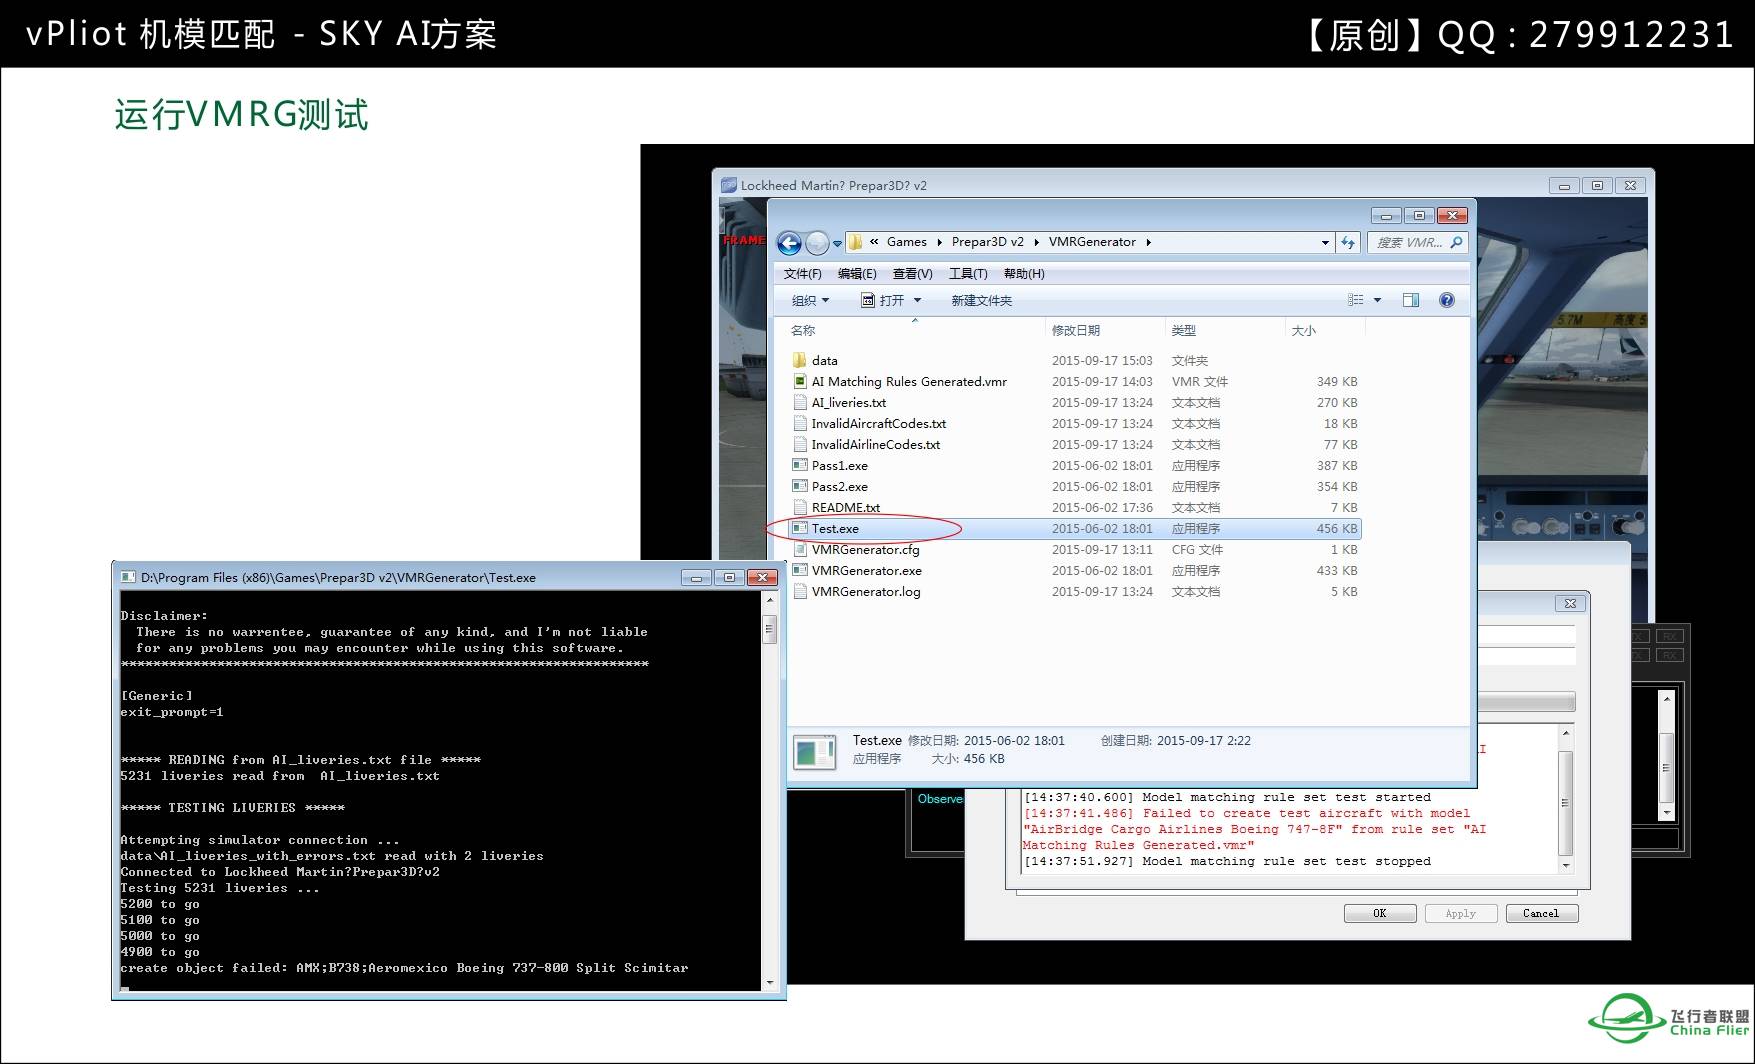The height and width of the screenshot is (1064, 1755).
Task: Select the README.txt file icon
Action: point(799,507)
